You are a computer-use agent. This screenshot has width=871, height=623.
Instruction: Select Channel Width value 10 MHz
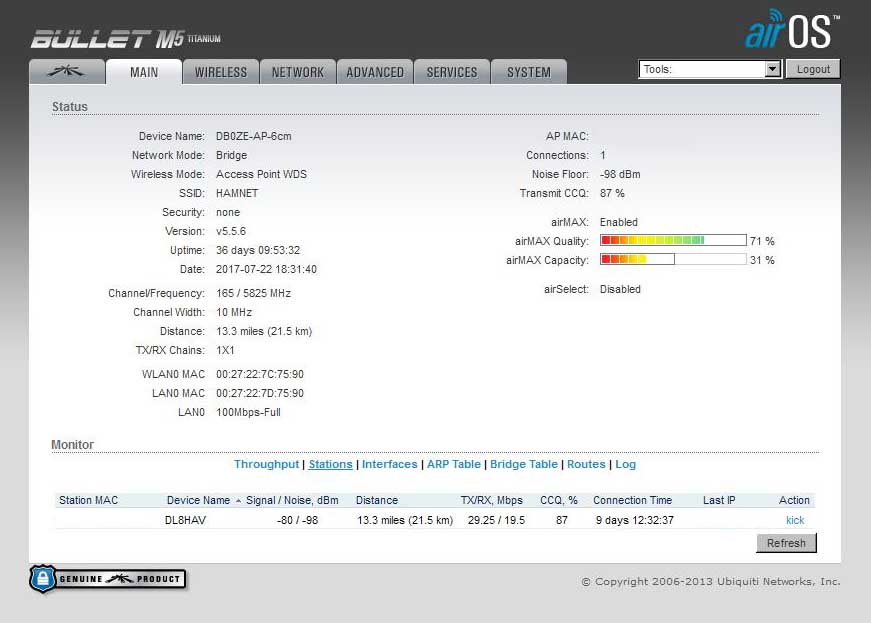[234, 312]
